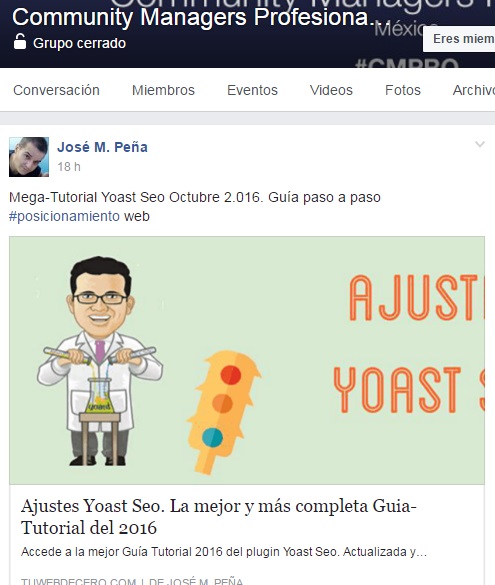Select the Videos tab

click(331, 90)
